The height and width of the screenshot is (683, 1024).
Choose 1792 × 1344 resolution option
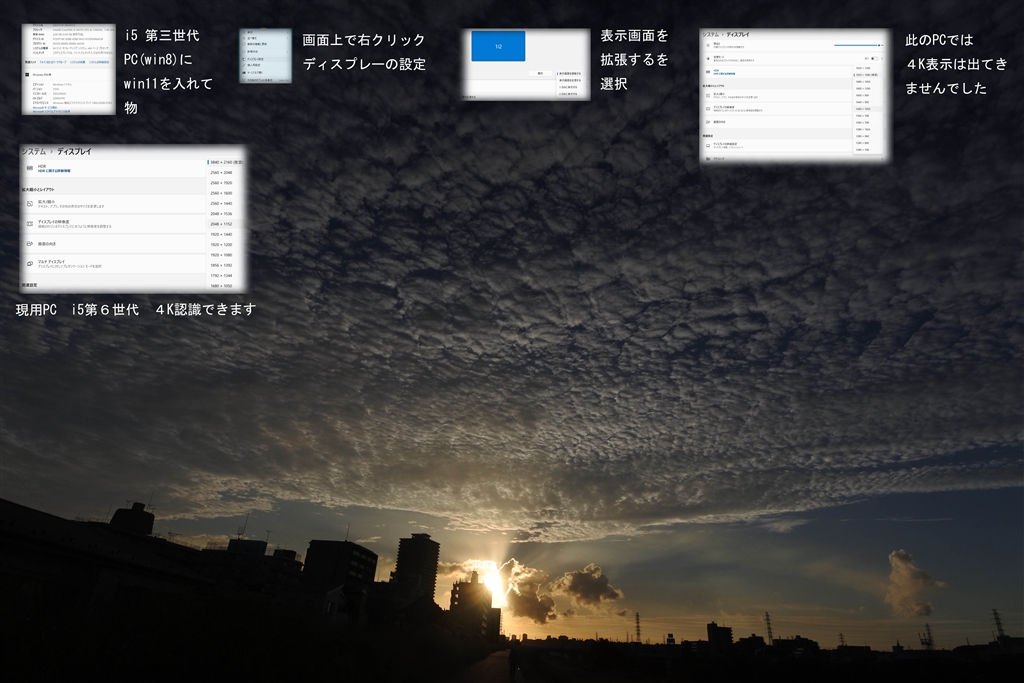pyautogui.click(x=221, y=276)
